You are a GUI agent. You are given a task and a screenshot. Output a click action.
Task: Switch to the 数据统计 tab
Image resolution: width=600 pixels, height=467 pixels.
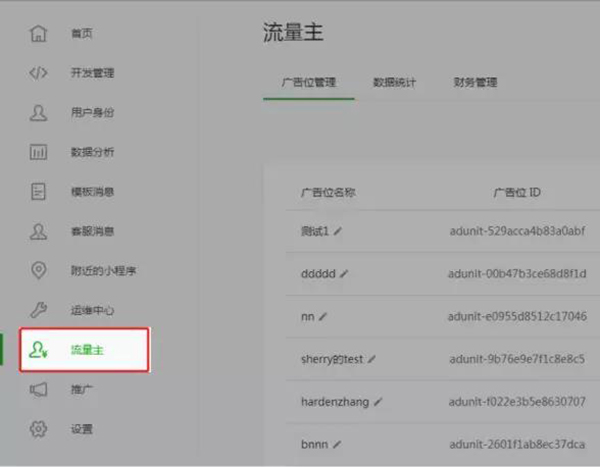tap(394, 82)
